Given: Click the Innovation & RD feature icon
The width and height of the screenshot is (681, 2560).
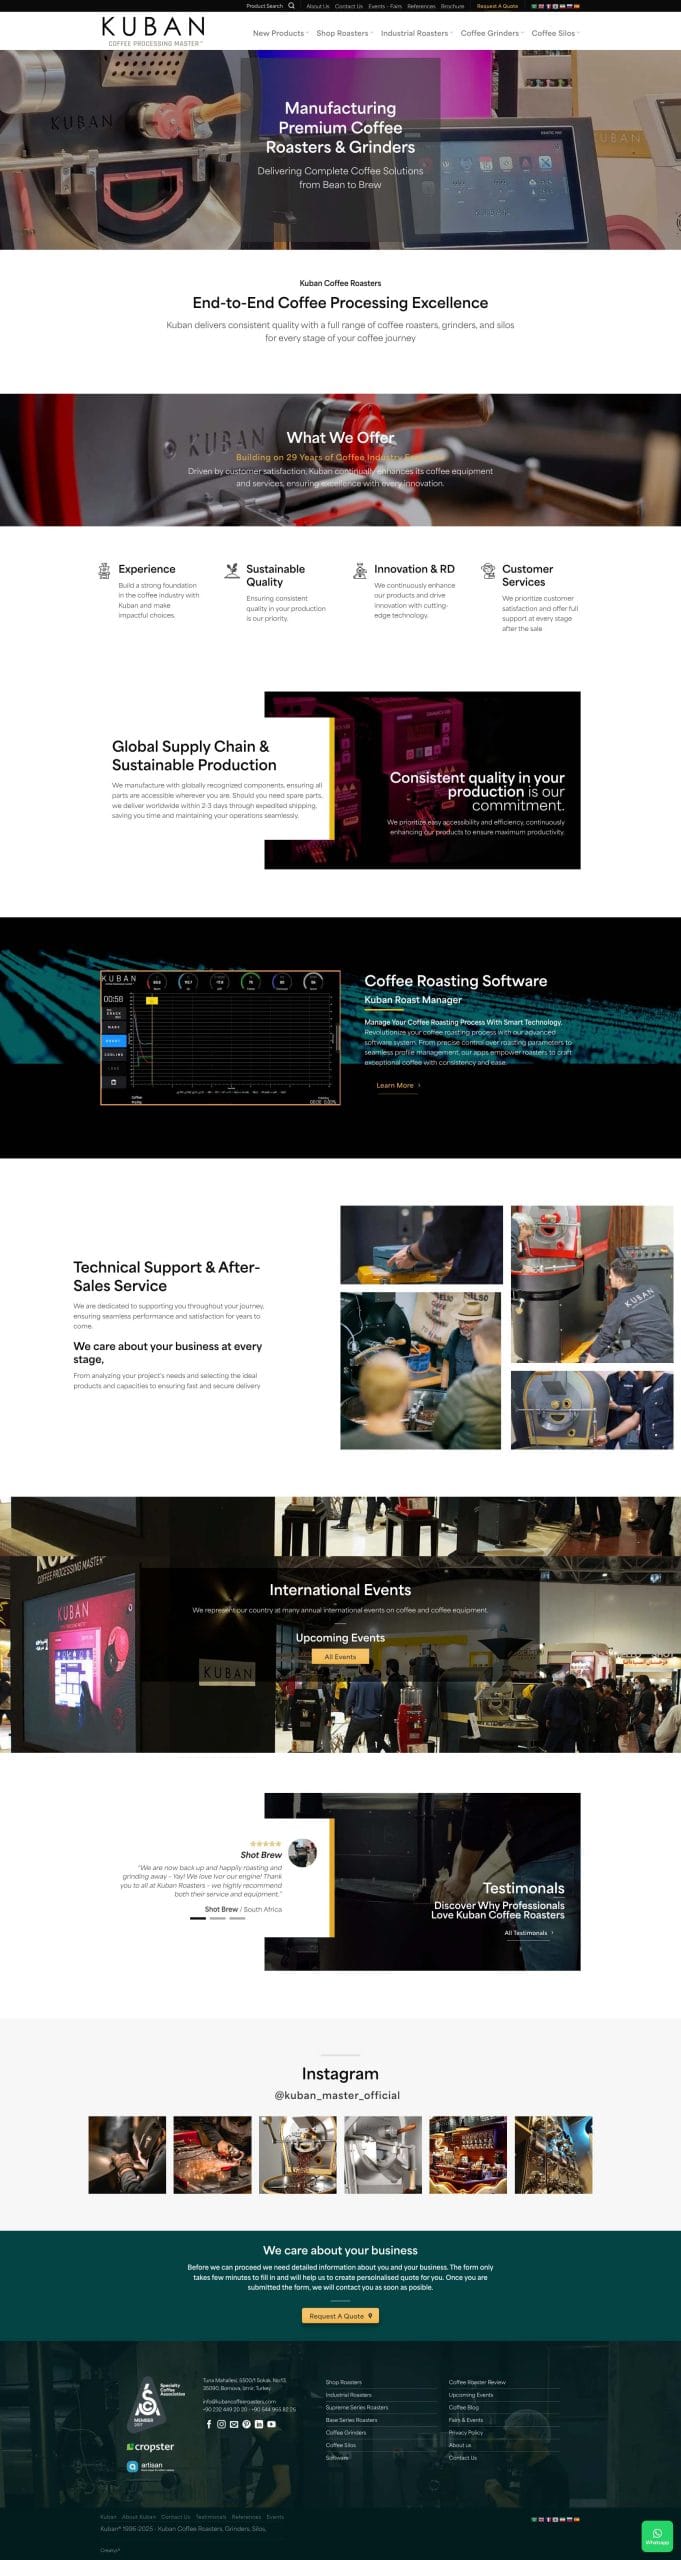Looking at the screenshot, I should (360, 571).
